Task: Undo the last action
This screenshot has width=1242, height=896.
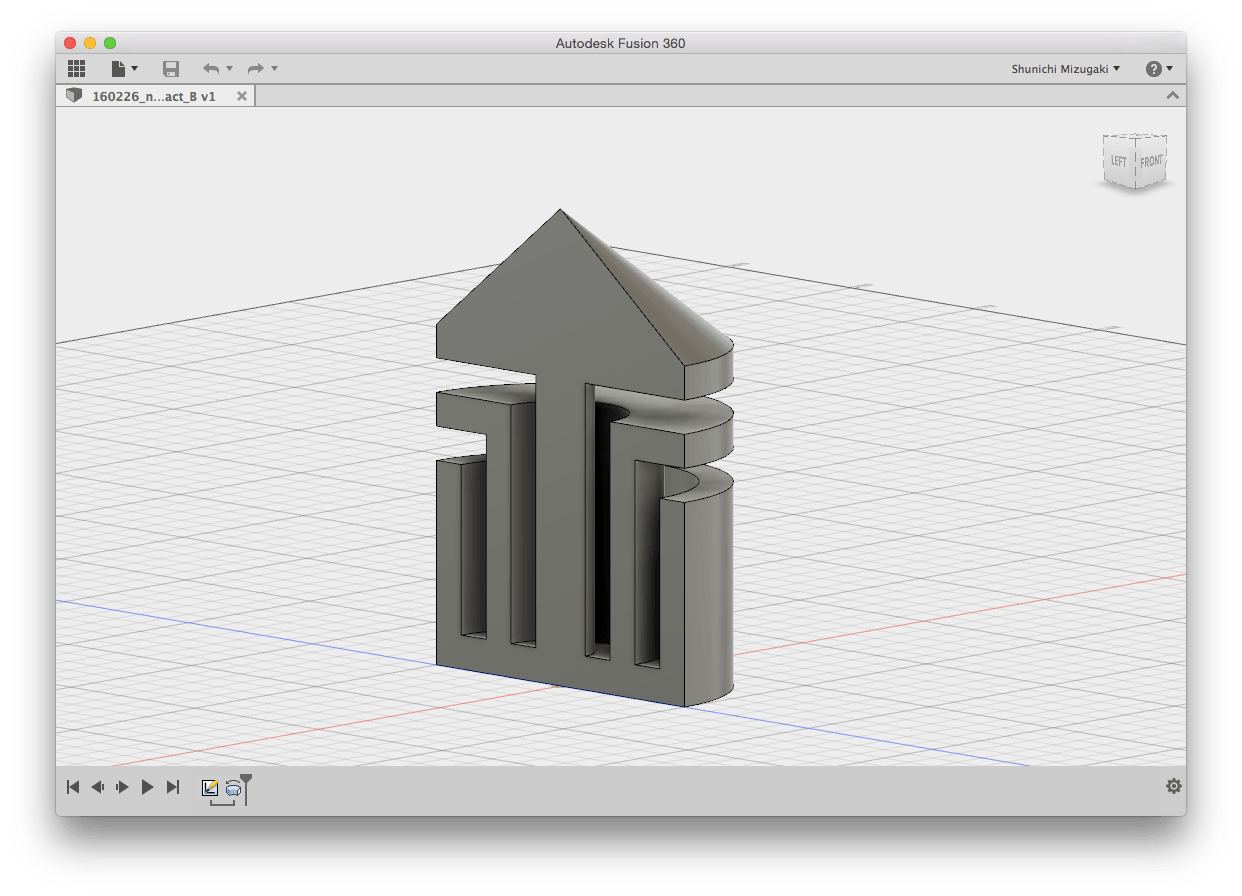Action: pos(210,68)
